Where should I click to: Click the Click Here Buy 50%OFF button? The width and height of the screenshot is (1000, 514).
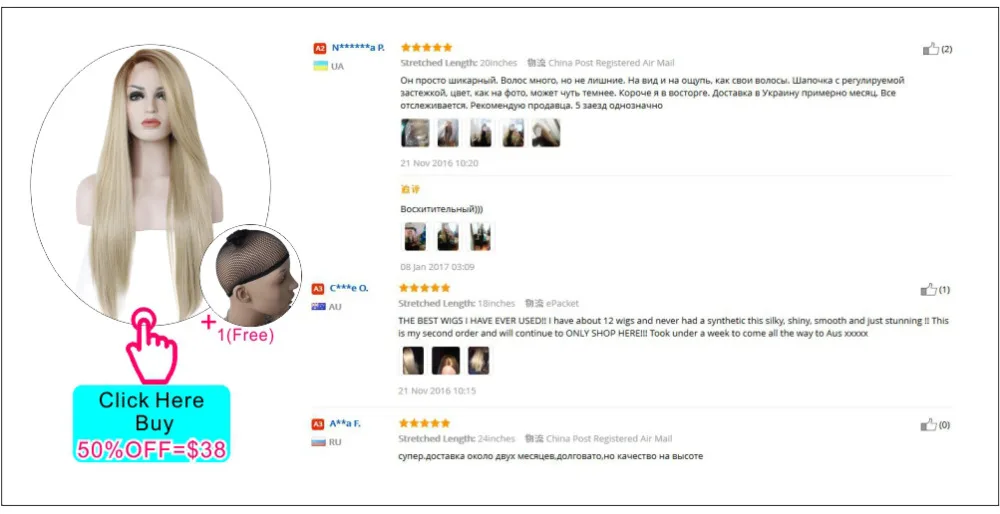point(151,423)
